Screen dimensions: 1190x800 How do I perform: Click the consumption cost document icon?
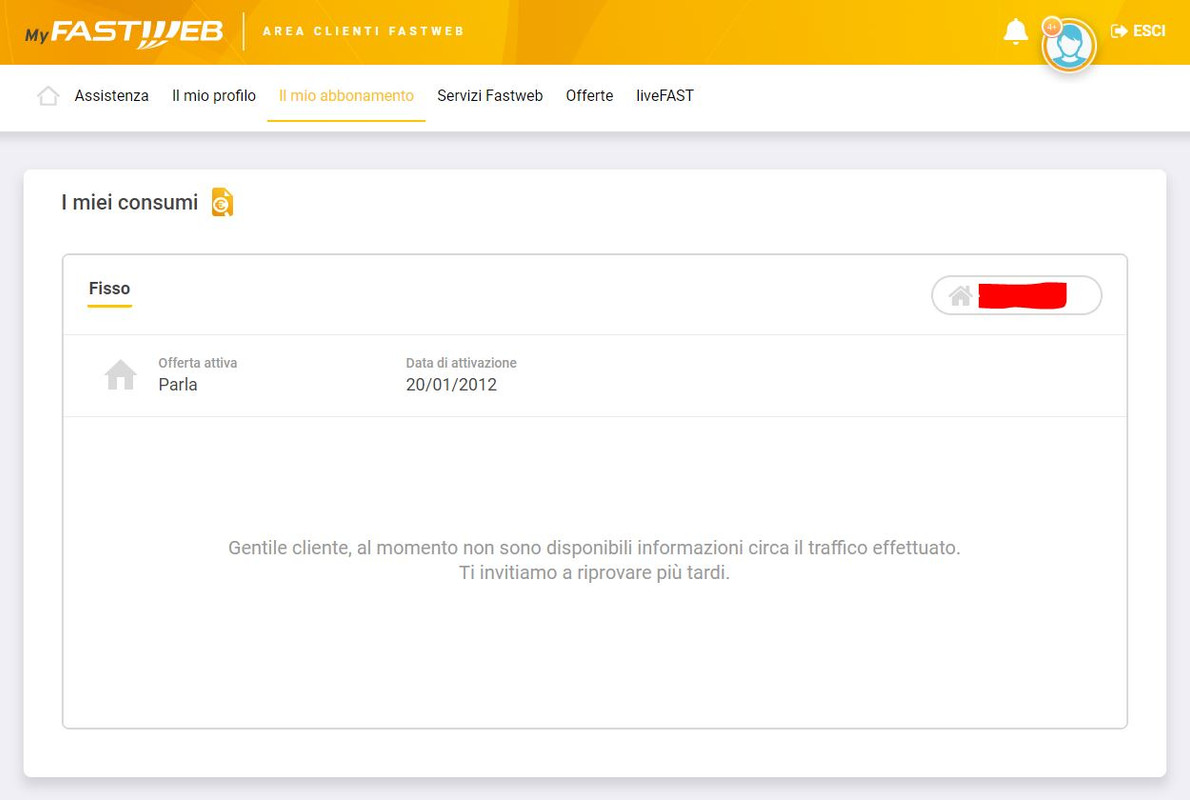click(222, 203)
